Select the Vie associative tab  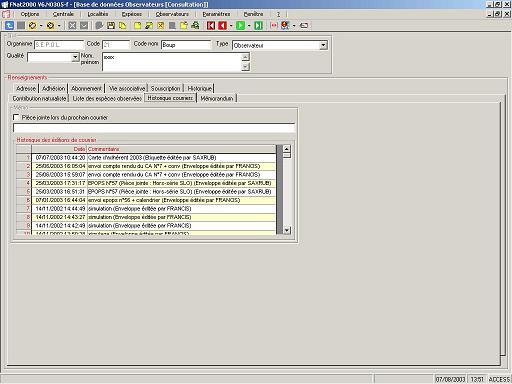pyautogui.click(x=127, y=88)
